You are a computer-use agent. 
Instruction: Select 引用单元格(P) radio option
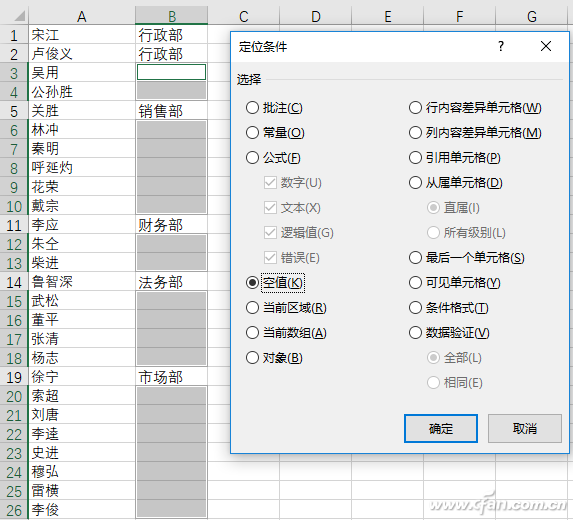(455, 158)
